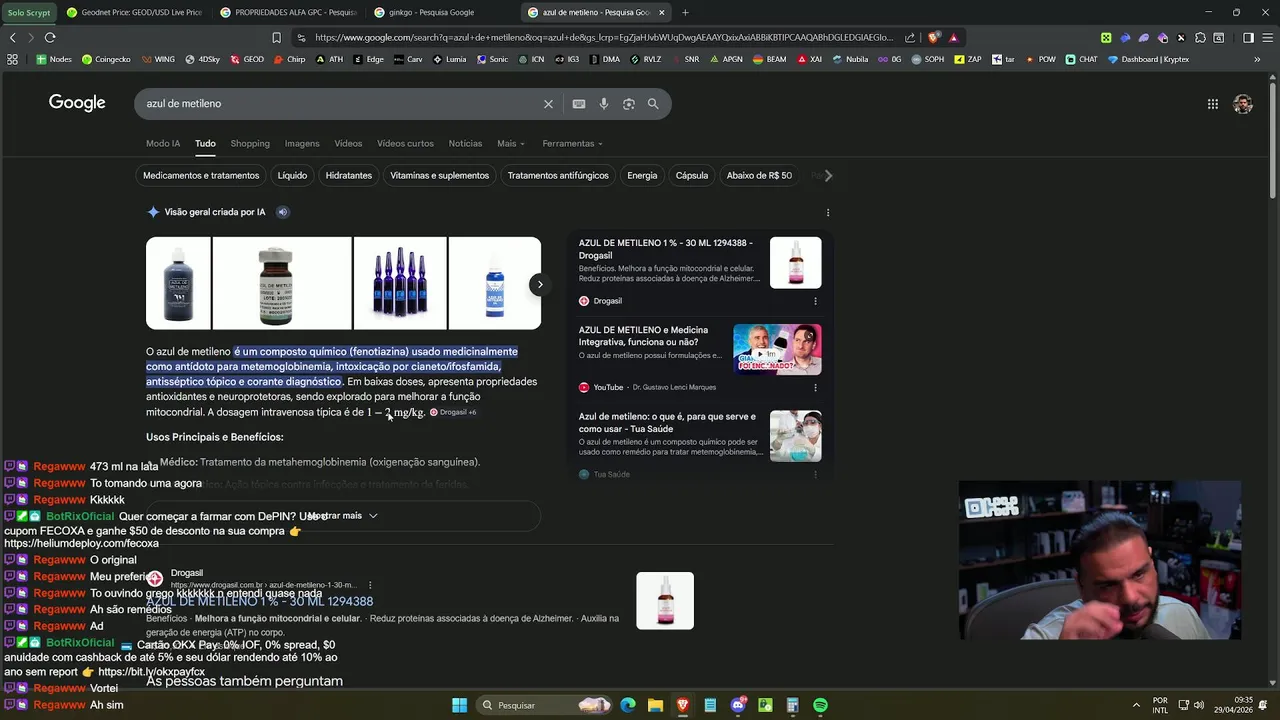Select the Vídeos results tab
The width and height of the screenshot is (1280, 720).
(x=348, y=143)
